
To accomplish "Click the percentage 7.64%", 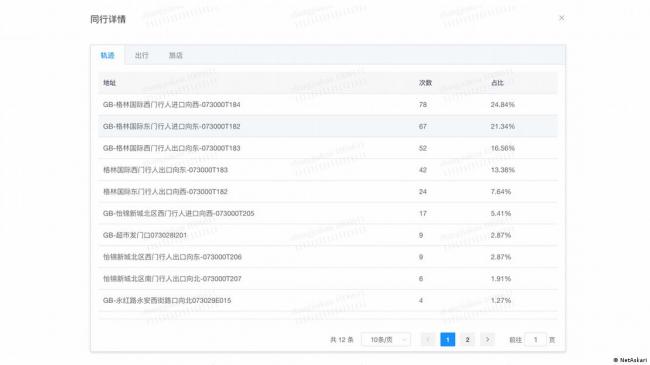I will click(501, 192).
